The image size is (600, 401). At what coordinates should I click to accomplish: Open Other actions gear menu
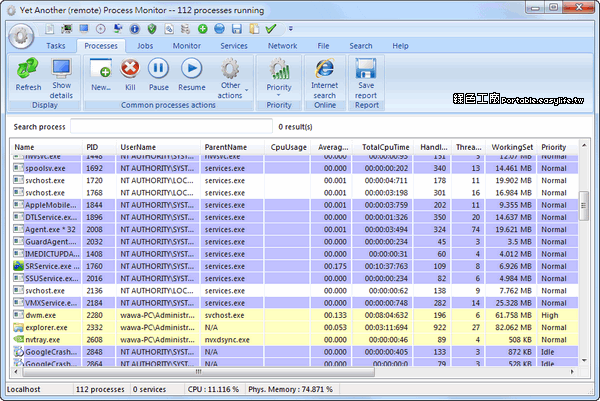tap(232, 79)
